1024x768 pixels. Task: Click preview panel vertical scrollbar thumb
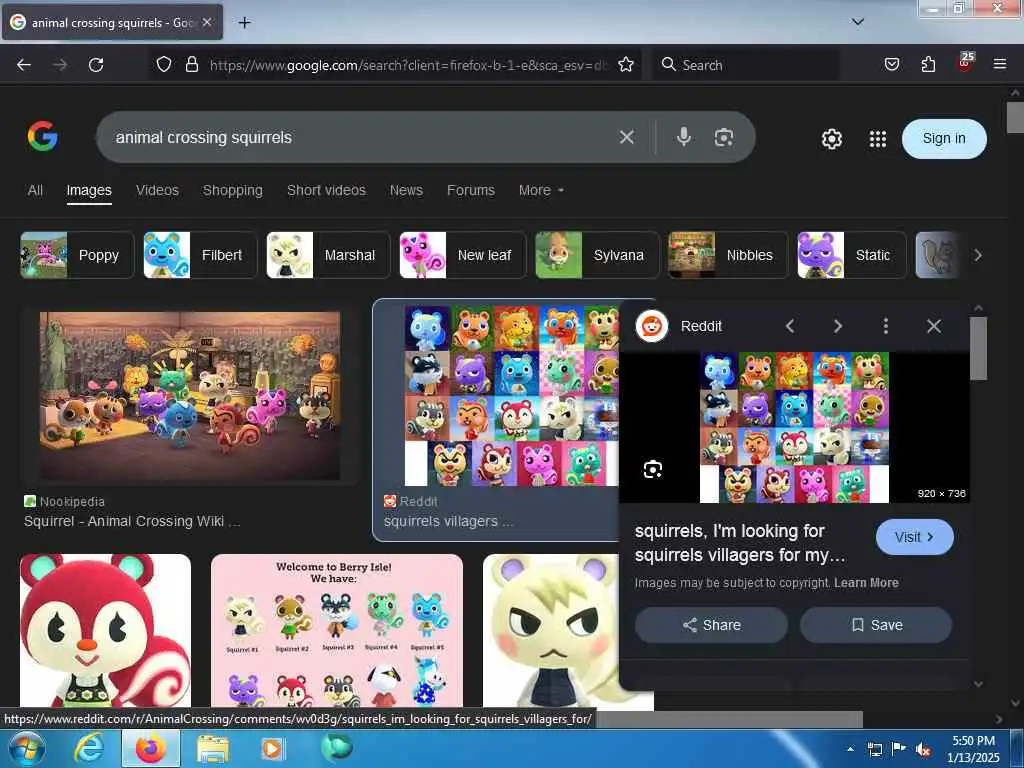(x=978, y=348)
